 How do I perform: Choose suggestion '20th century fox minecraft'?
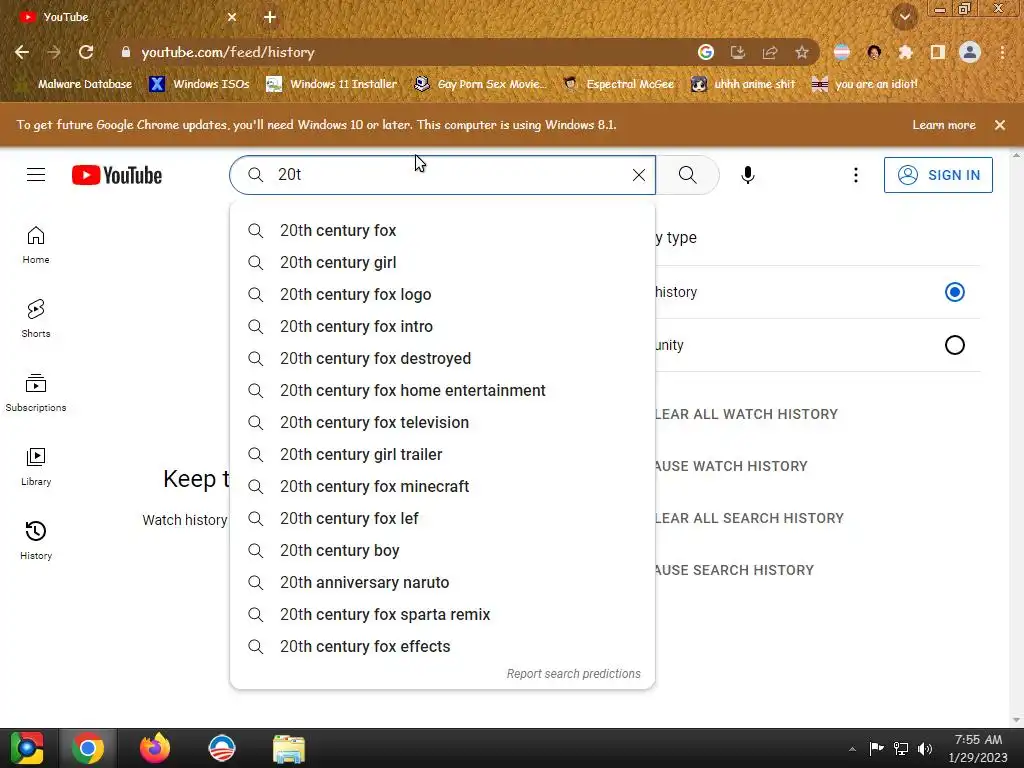point(442,487)
